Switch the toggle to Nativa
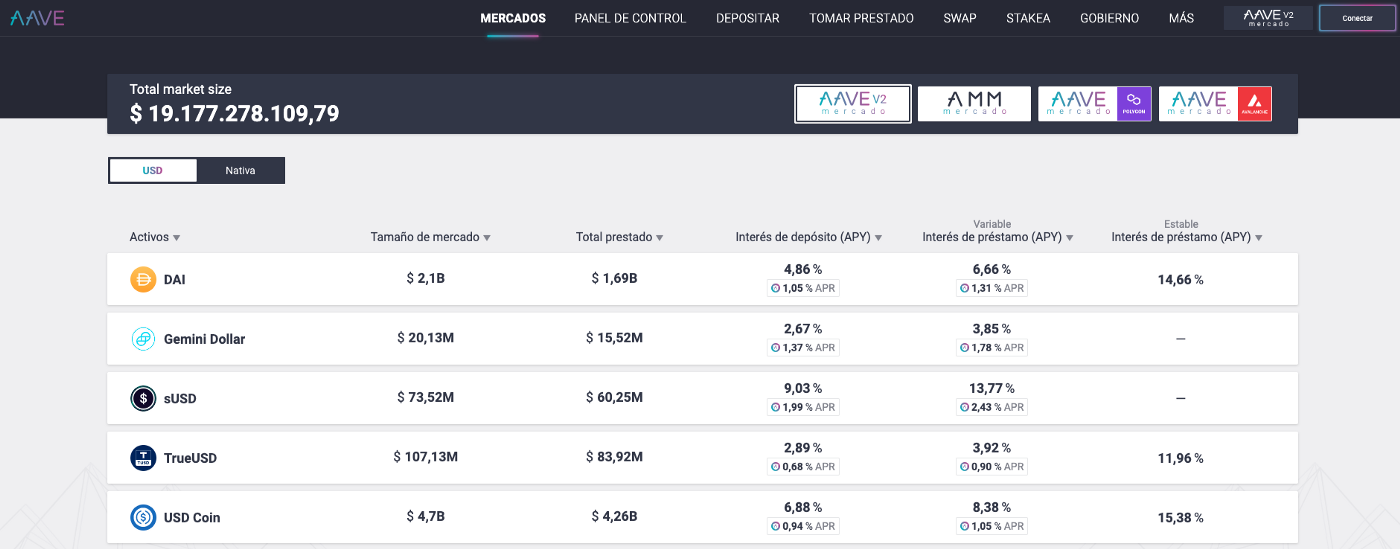The height and width of the screenshot is (549, 1400). (x=240, y=171)
